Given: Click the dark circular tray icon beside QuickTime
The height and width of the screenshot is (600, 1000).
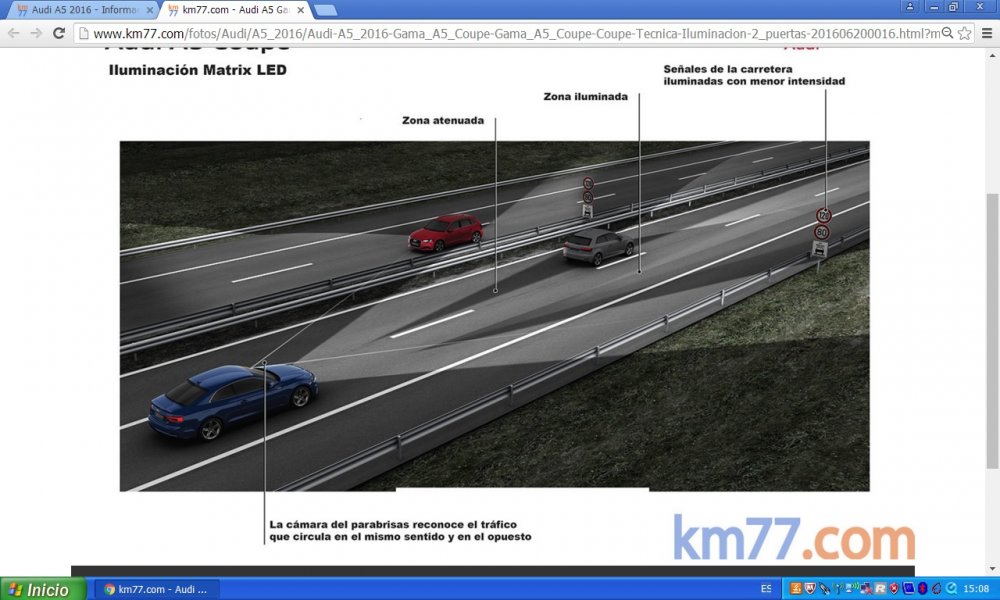Looking at the screenshot, I should coord(936,589).
